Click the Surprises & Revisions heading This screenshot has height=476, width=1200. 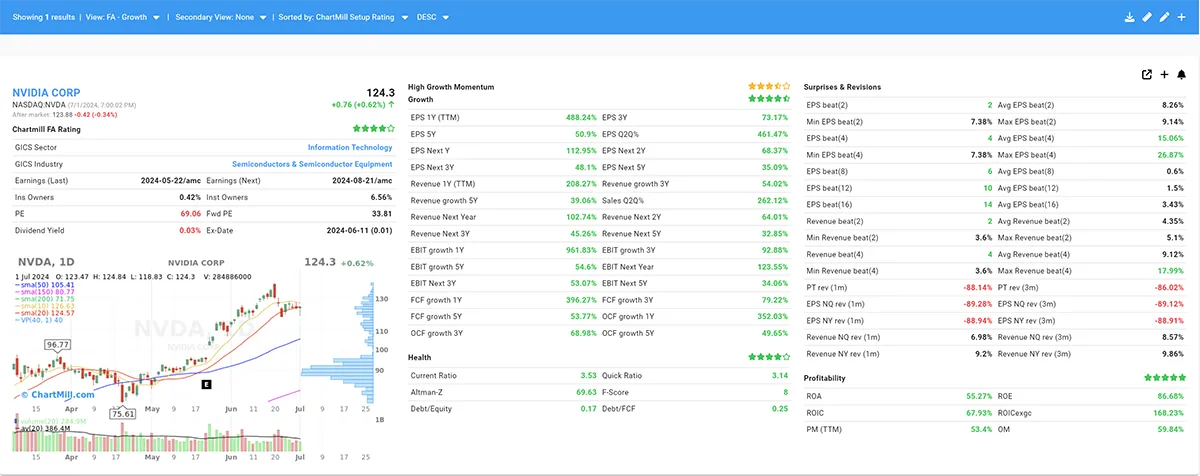pos(843,87)
